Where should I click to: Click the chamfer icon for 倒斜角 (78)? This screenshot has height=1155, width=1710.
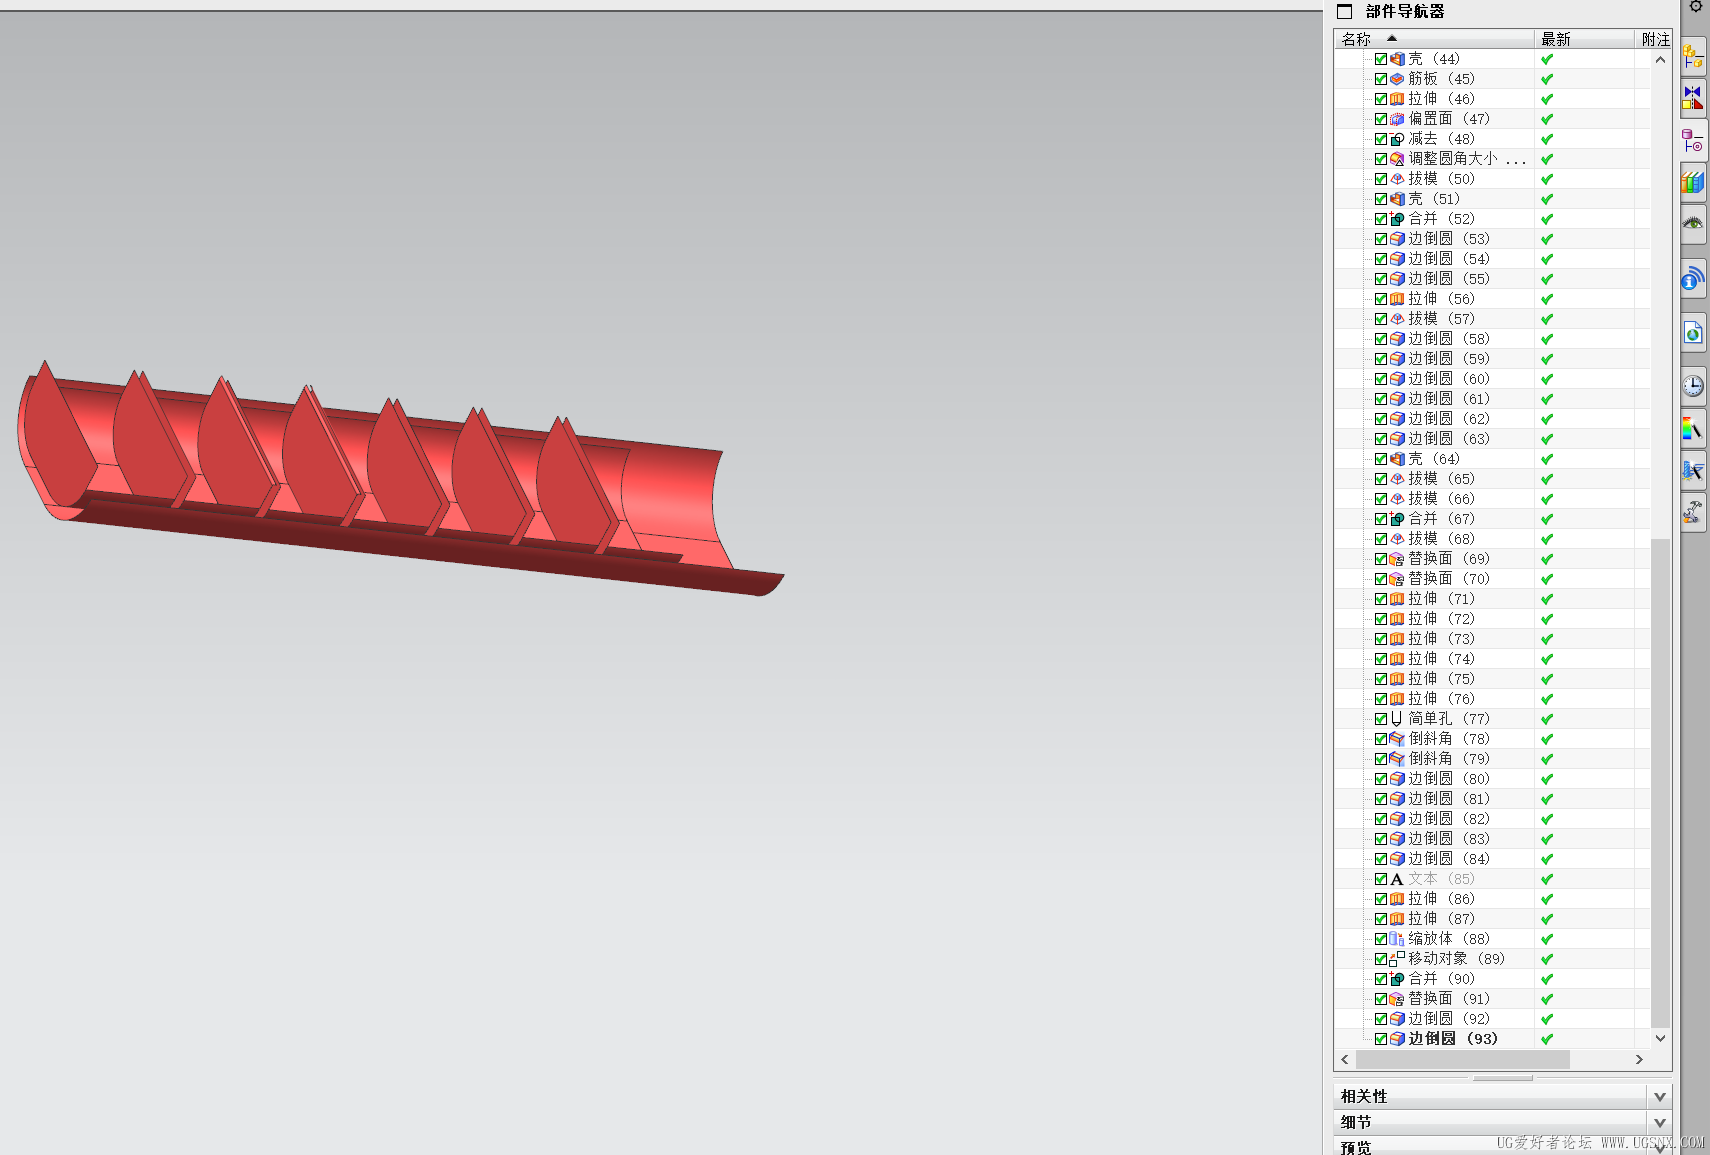[1397, 739]
